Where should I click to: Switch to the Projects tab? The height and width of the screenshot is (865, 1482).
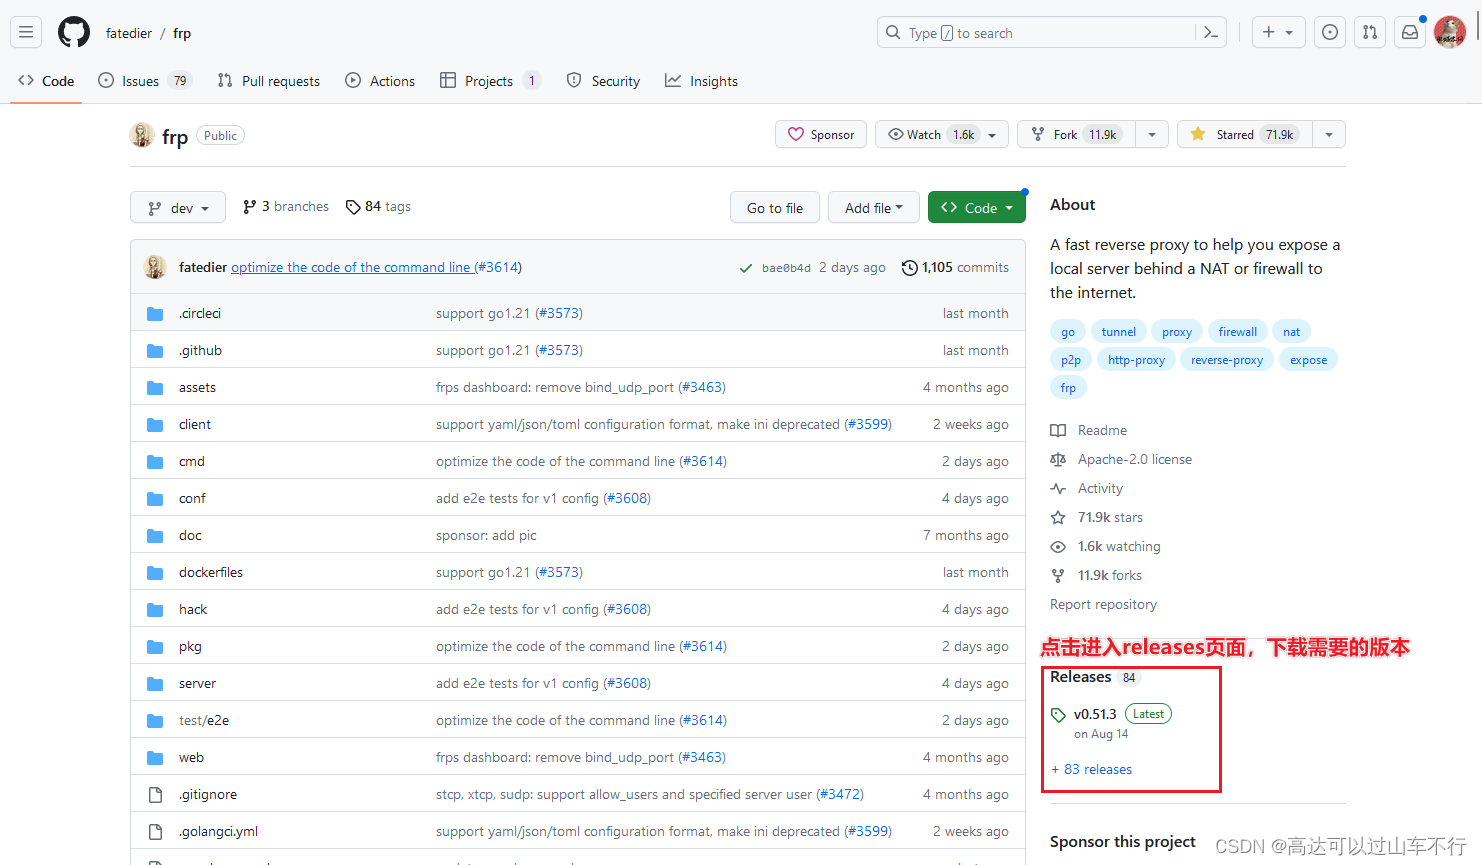coord(490,81)
